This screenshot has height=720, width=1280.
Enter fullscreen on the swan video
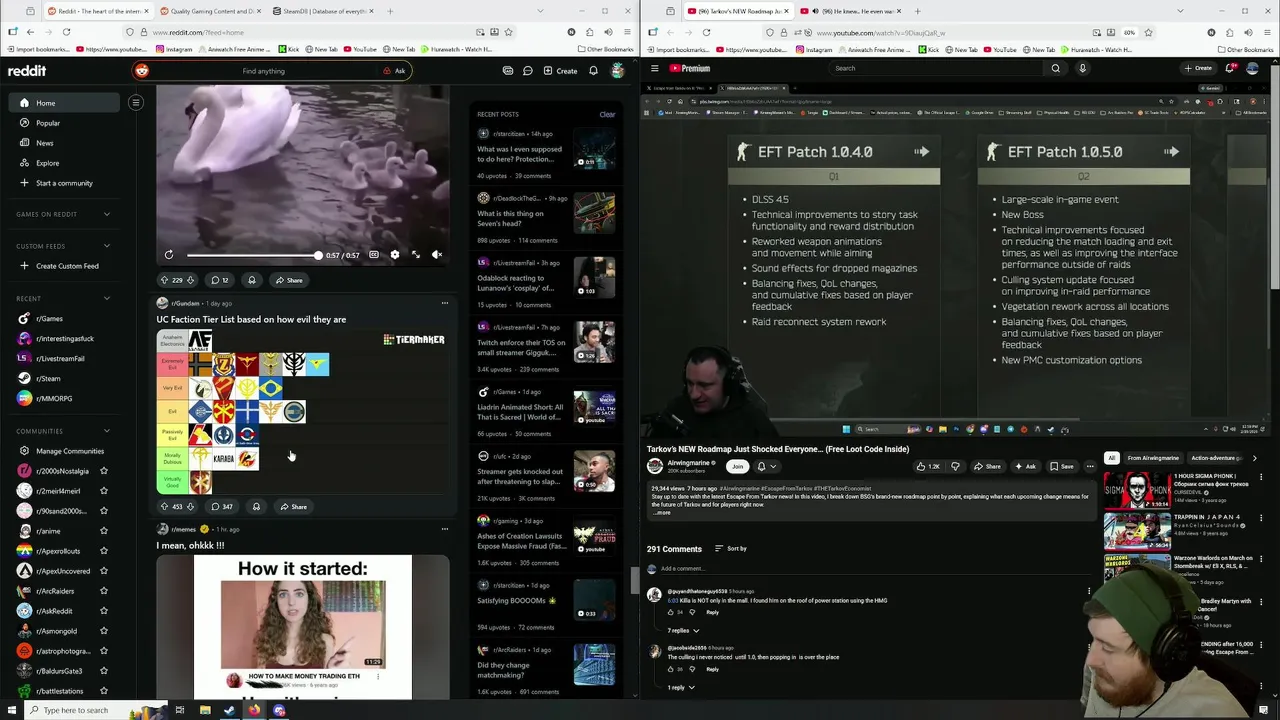[416, 255]
